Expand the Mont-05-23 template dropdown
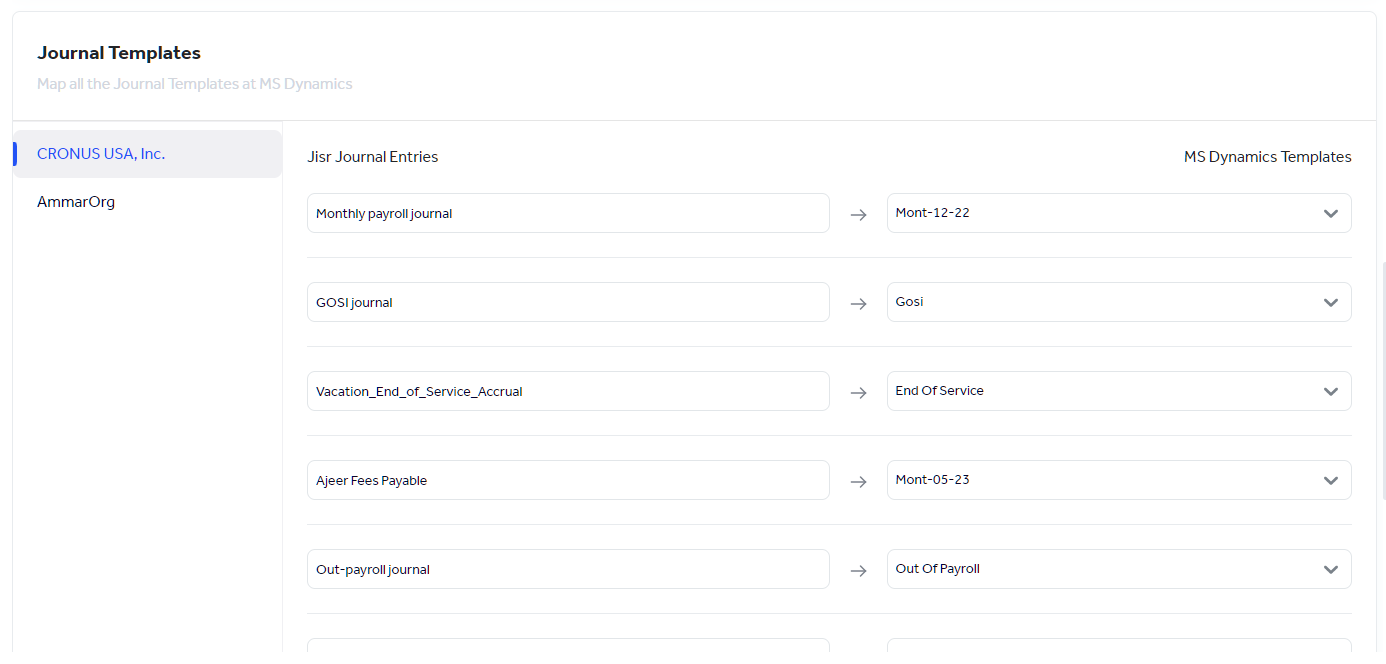Screen dimensions: 1386x664 [1331, 480]
